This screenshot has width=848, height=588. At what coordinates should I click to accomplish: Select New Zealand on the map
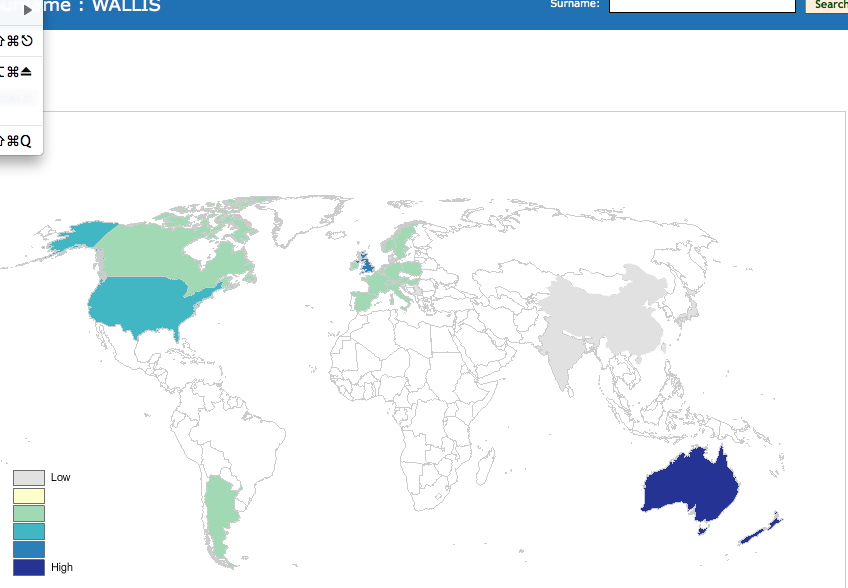tap(765, 527)
